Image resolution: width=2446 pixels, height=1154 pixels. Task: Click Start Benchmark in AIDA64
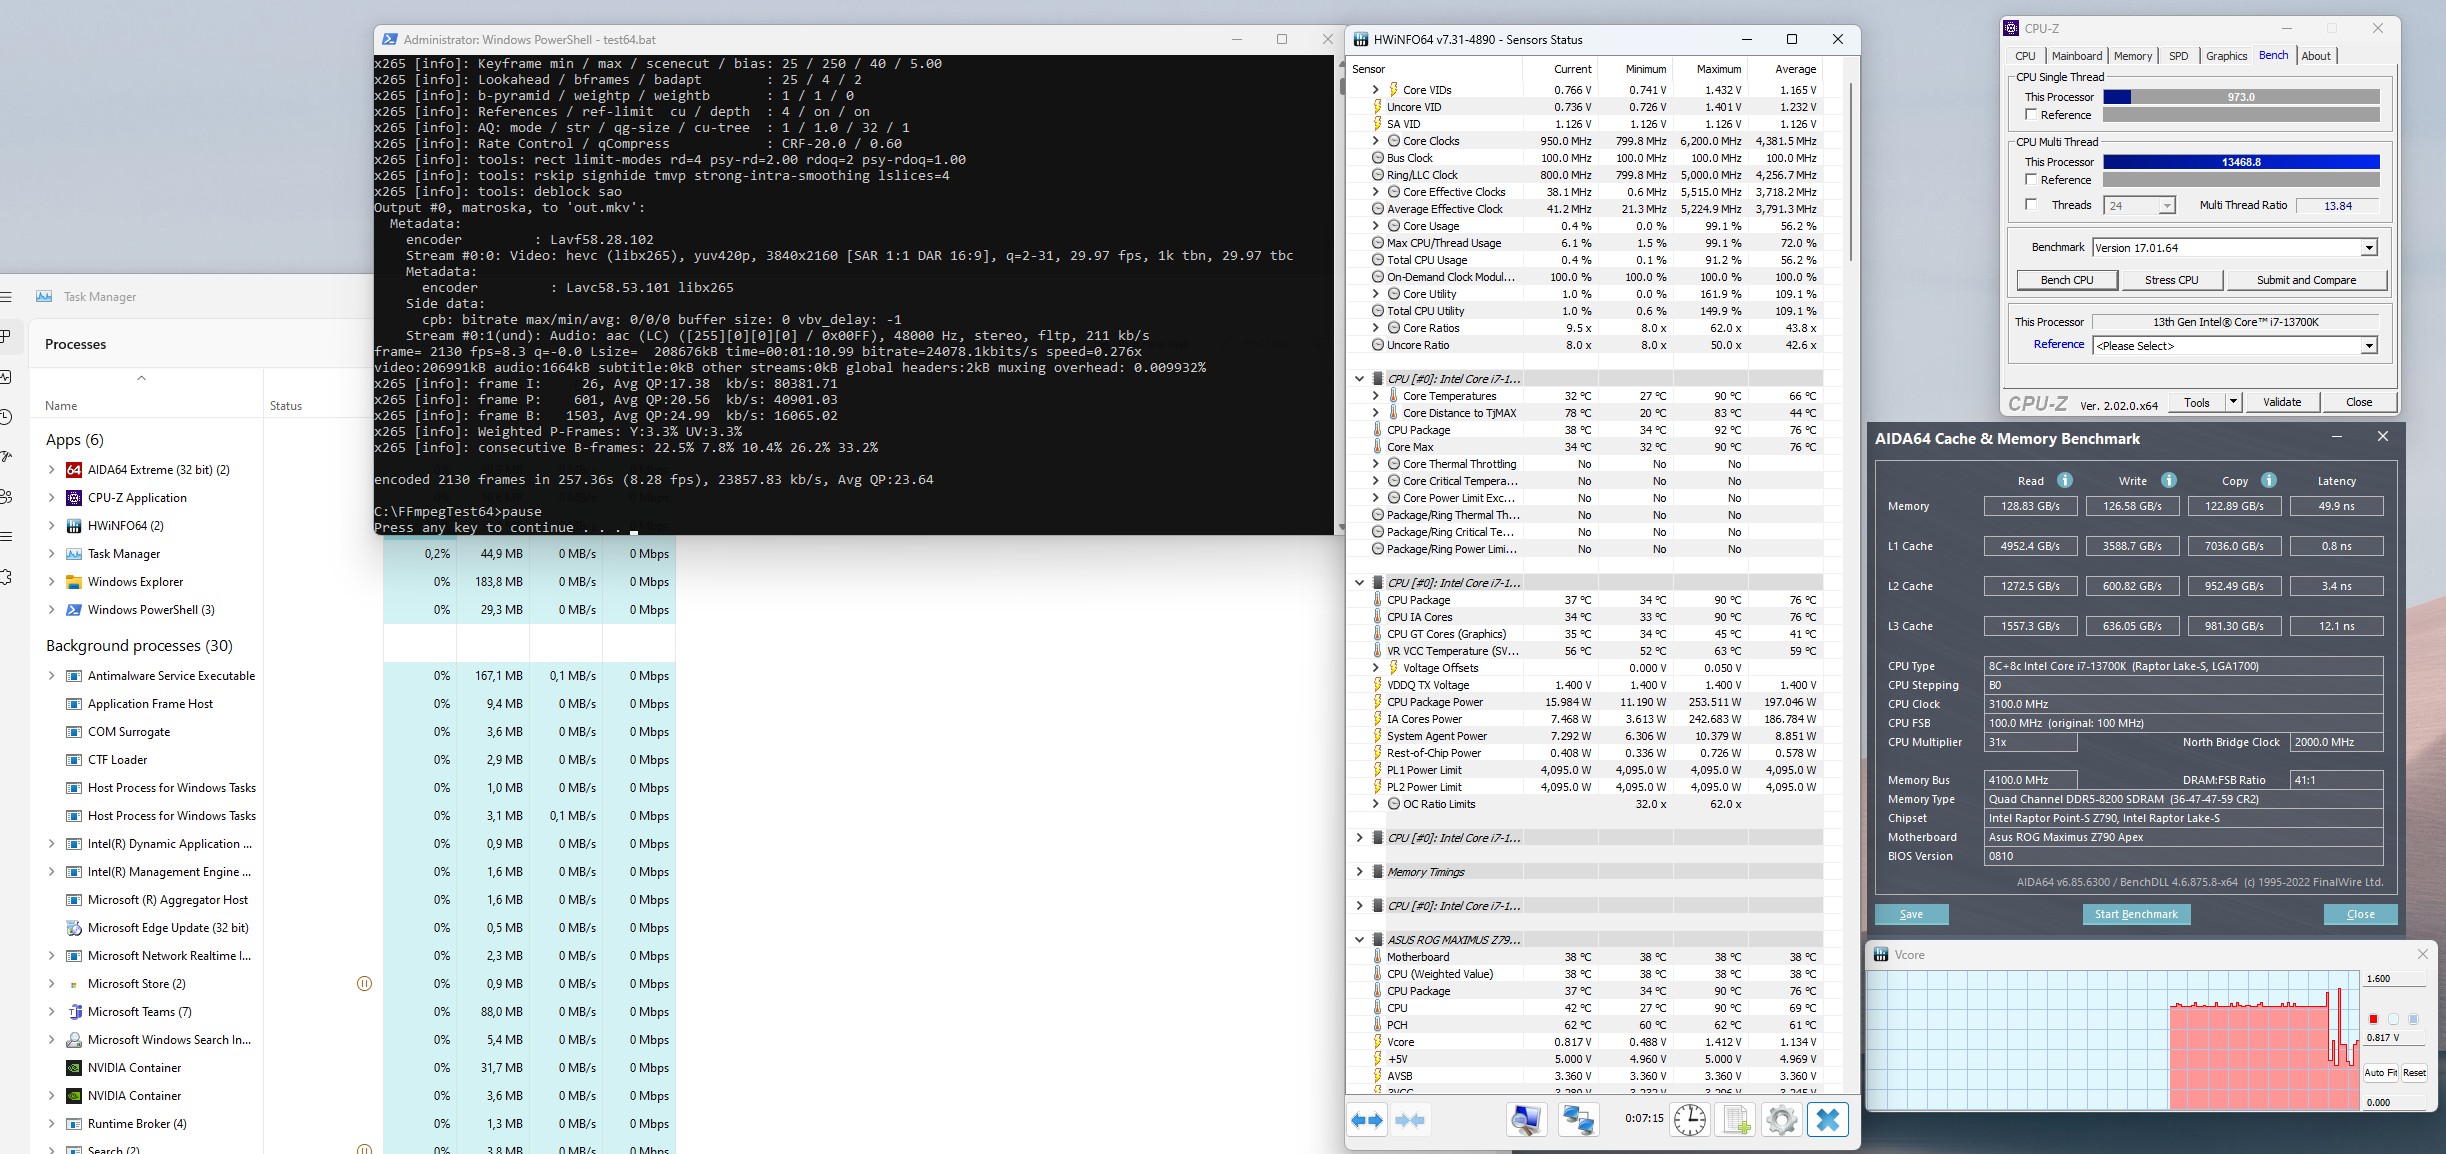pos(2136,914)
